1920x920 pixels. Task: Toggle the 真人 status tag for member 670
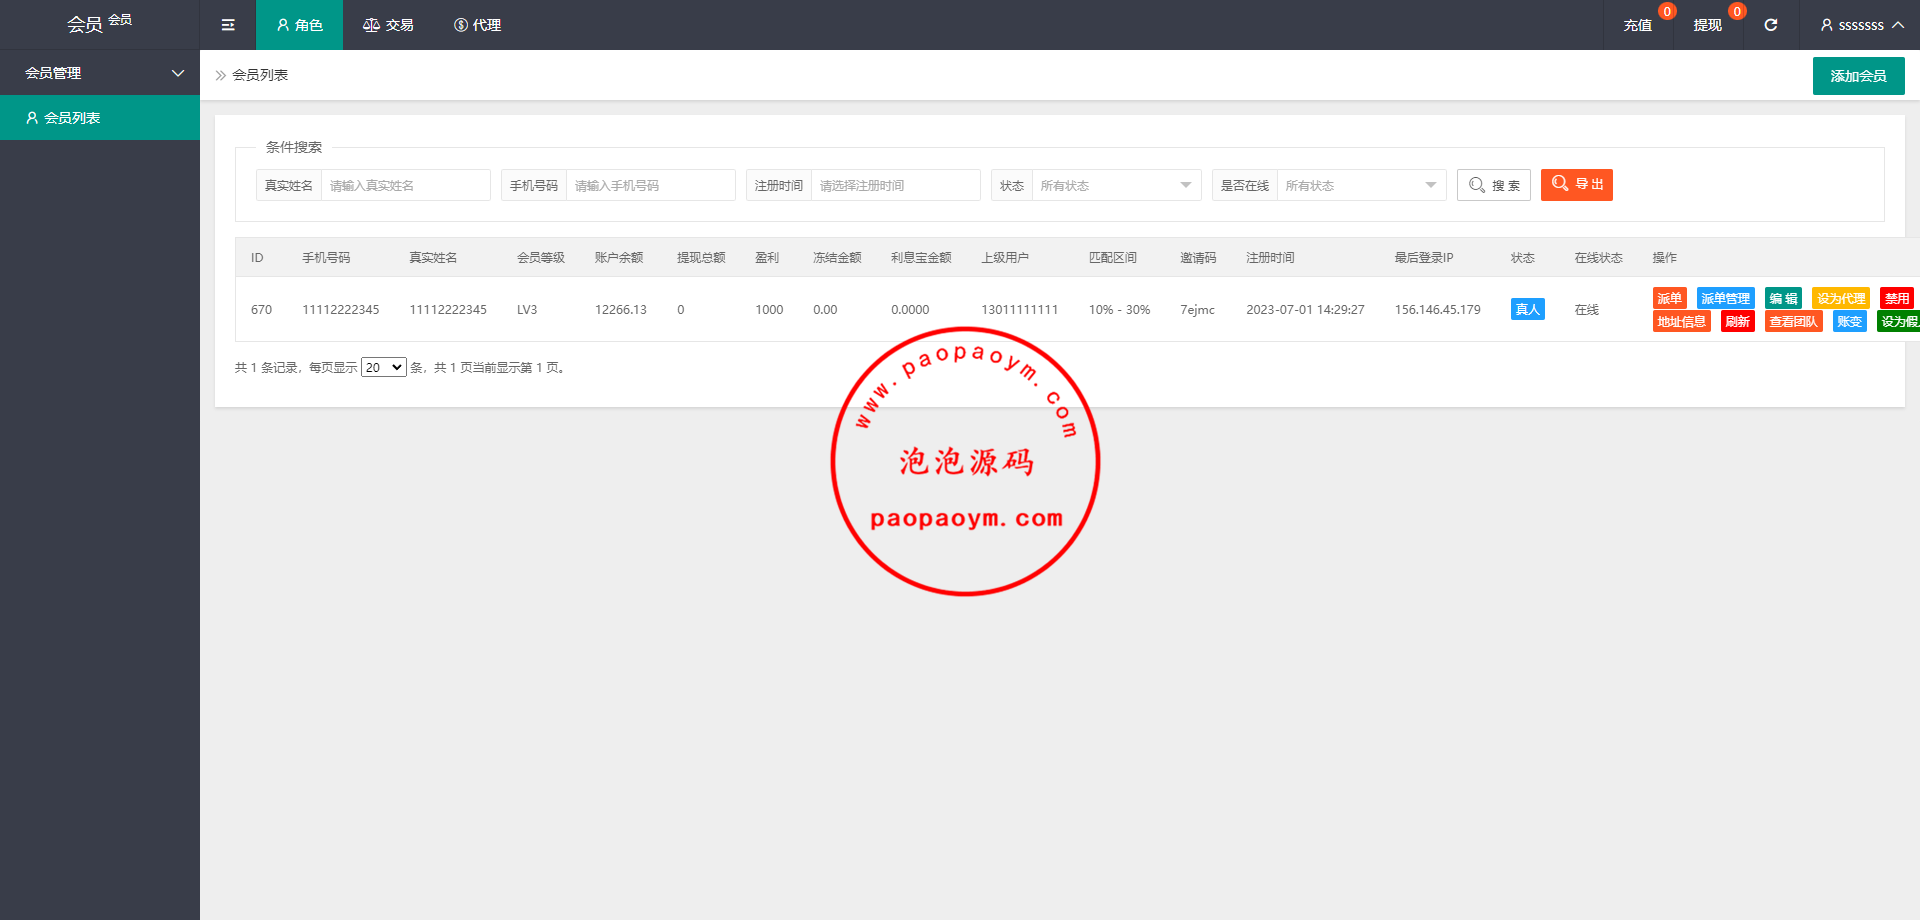[x=1527, y=310]
